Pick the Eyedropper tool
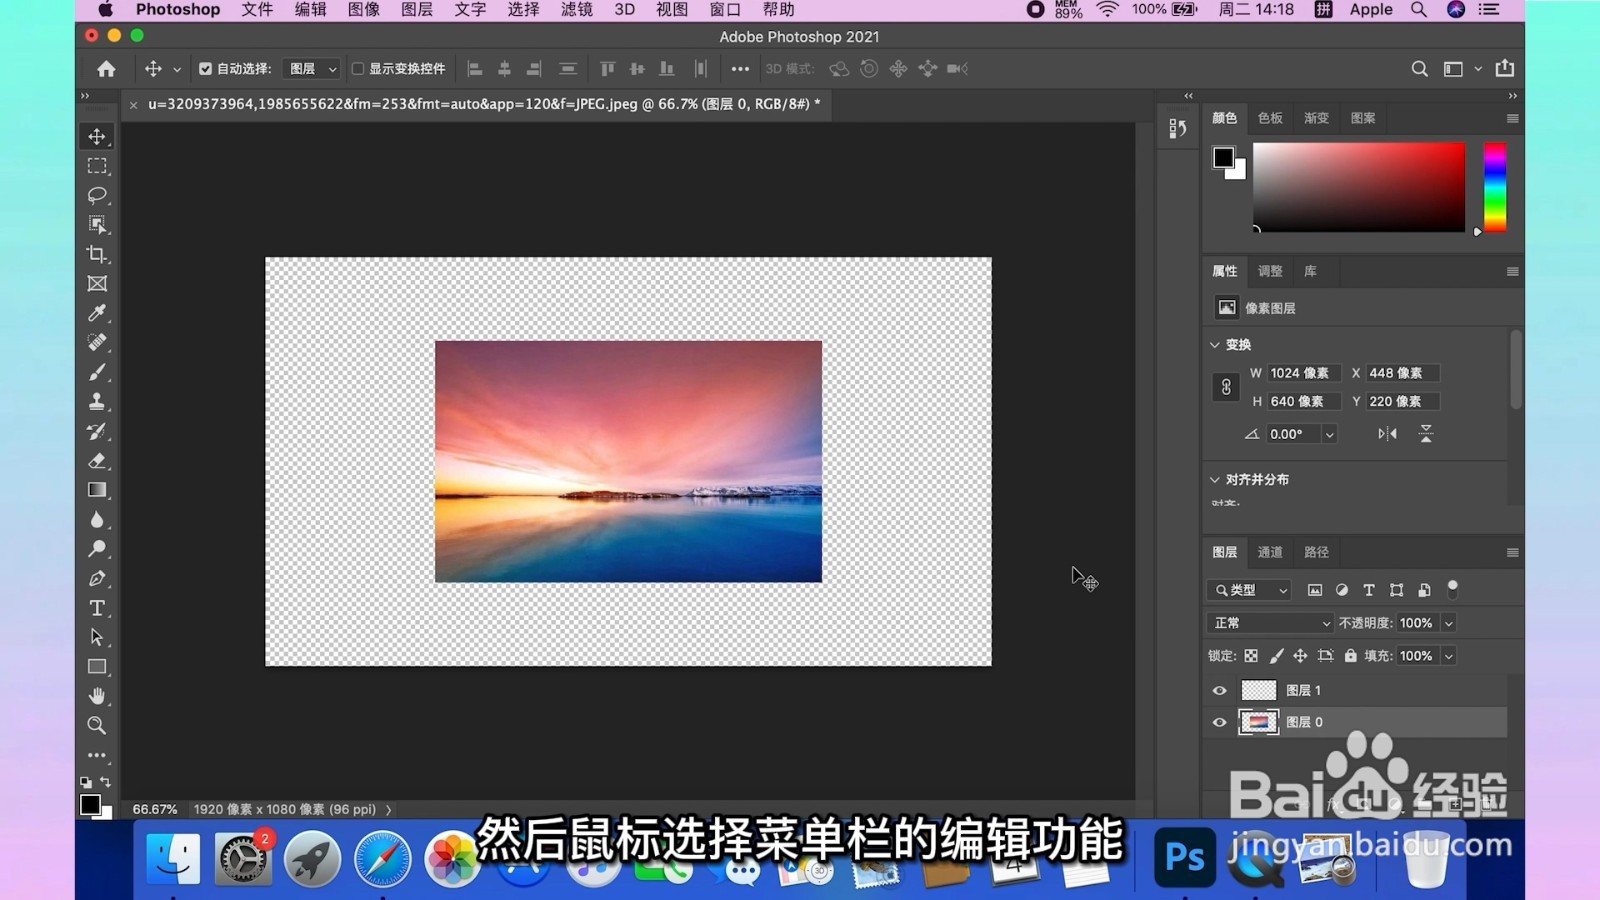 pyautogui.click(x=97, y=313)
